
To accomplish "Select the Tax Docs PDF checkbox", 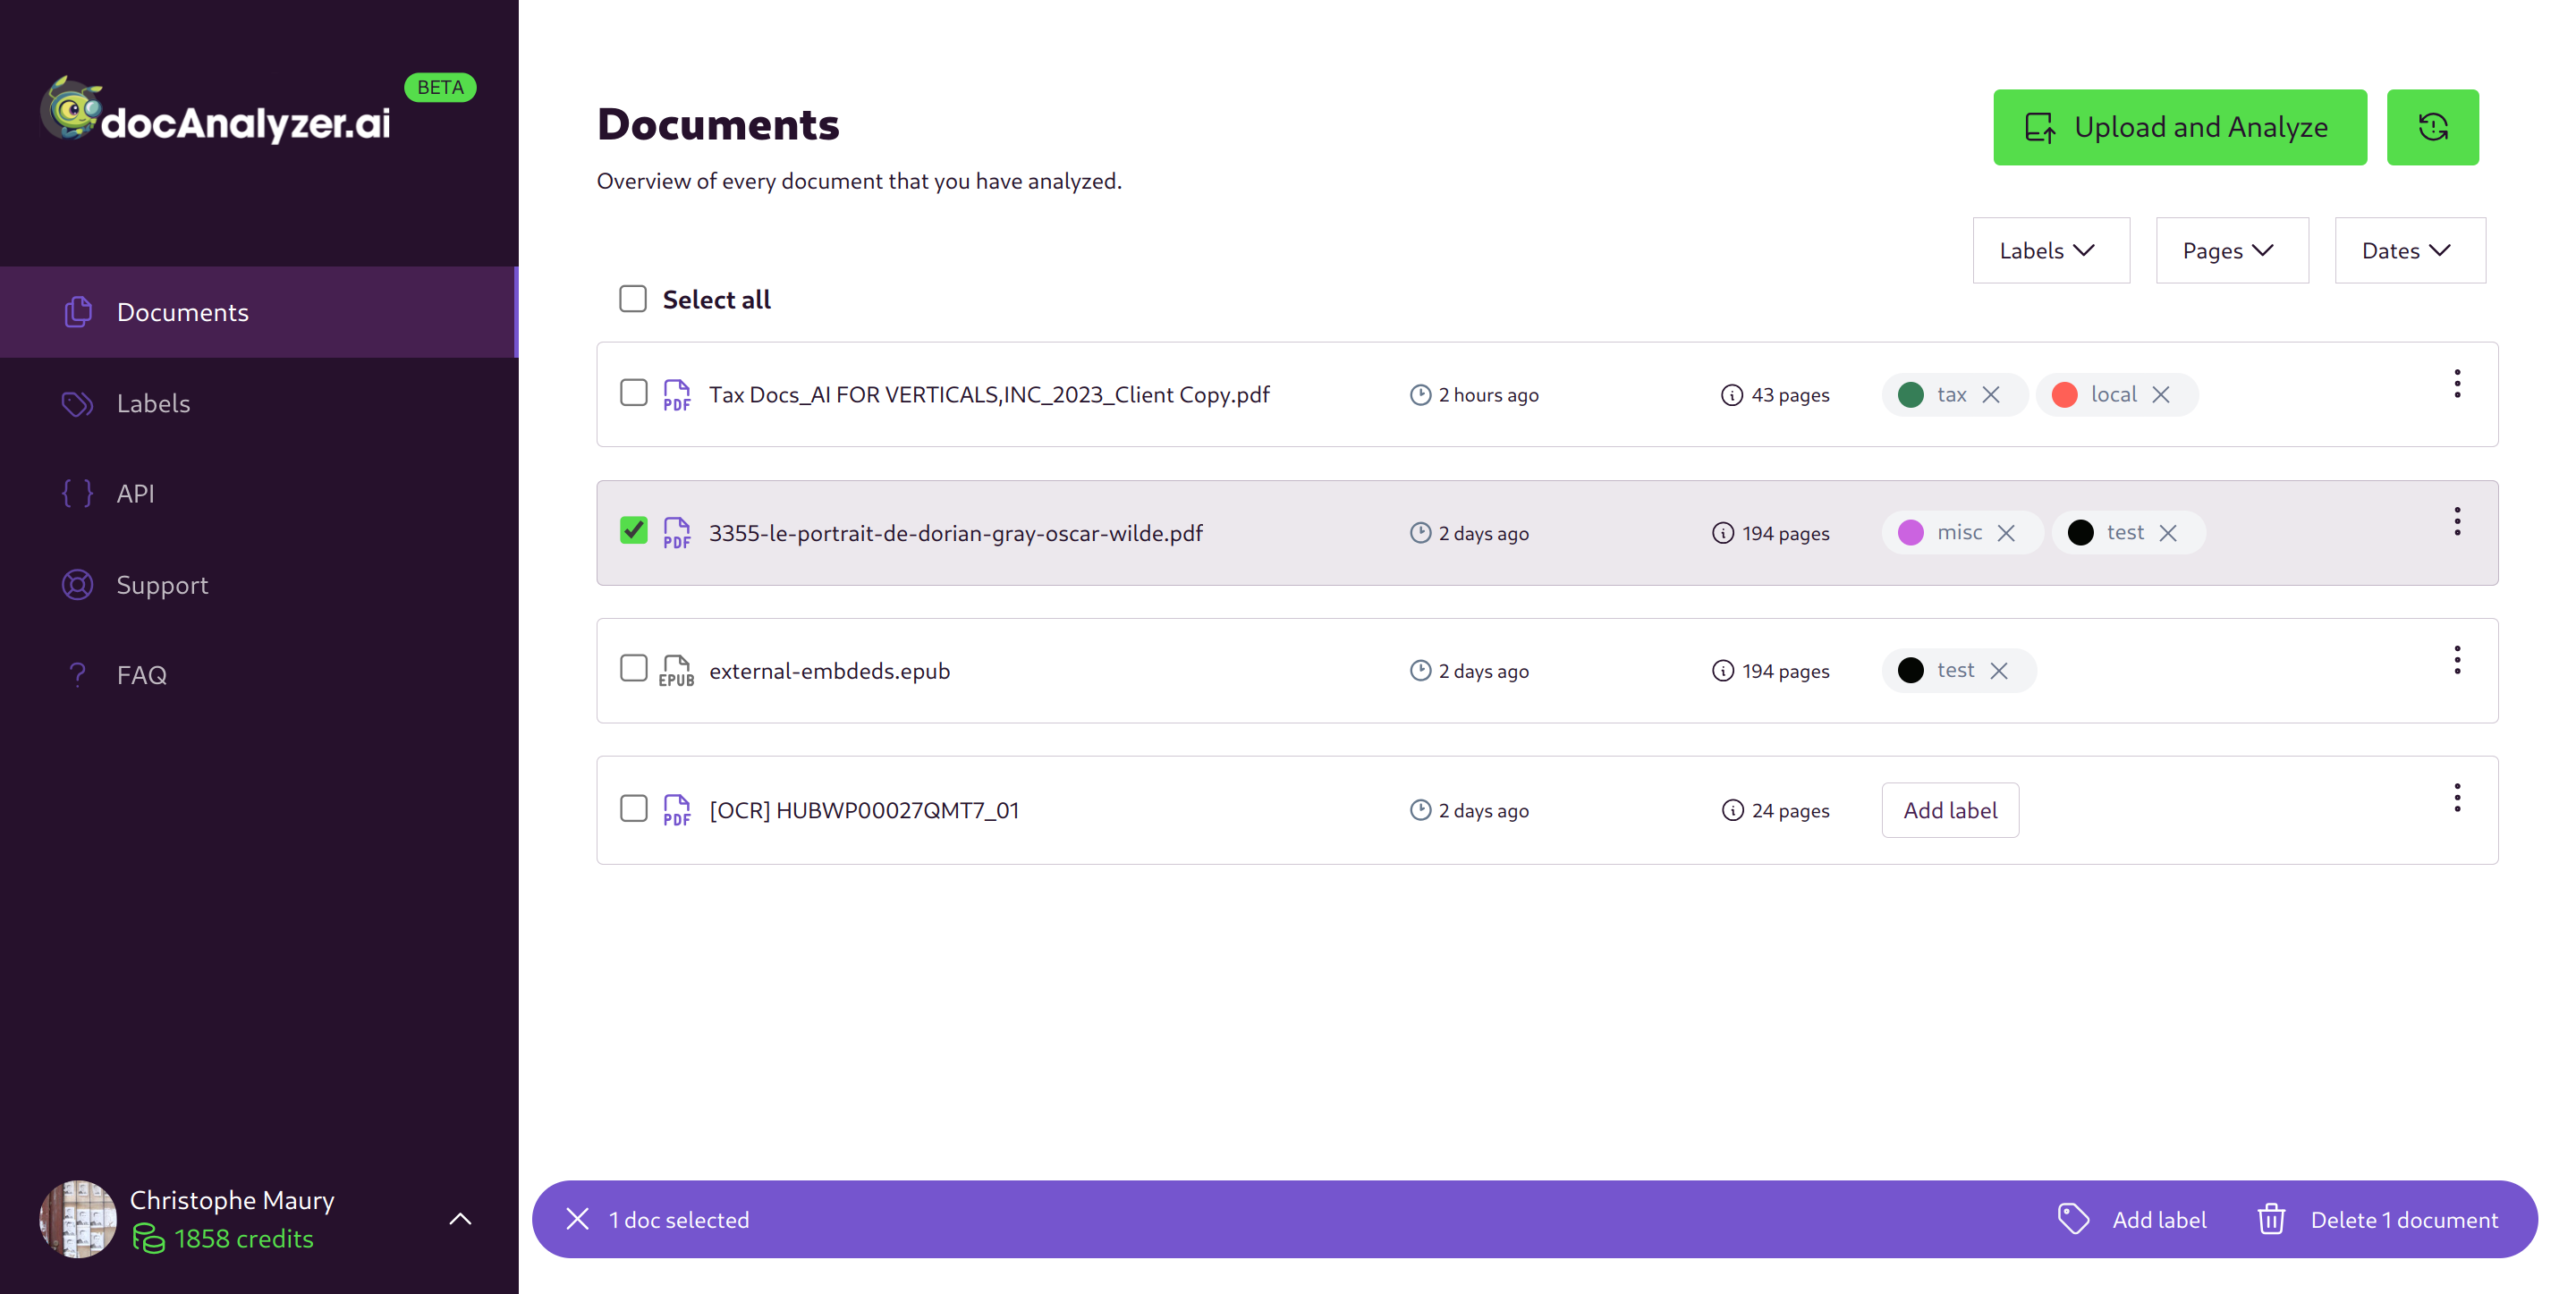I will point(633,393).
